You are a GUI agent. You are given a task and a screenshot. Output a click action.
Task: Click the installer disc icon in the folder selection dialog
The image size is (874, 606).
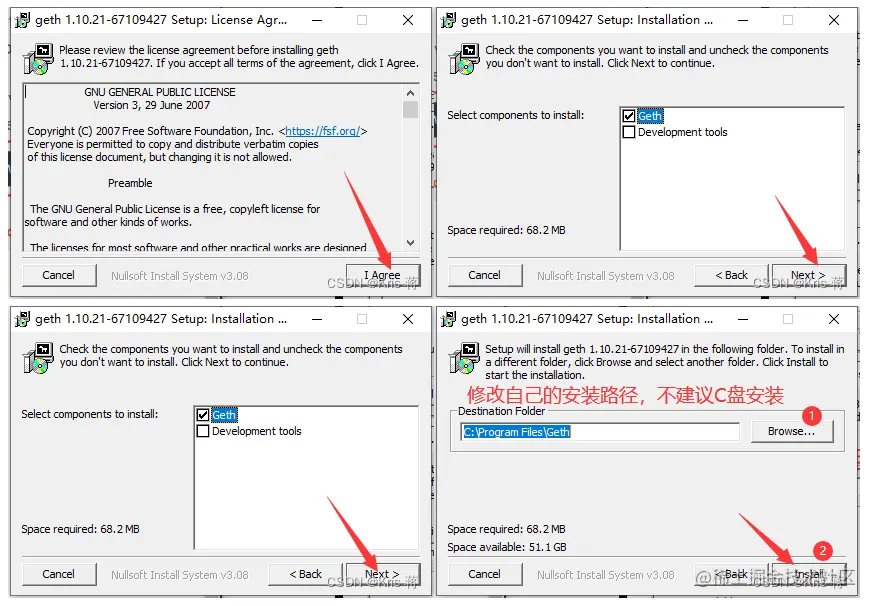pyautogui.click(x=464, y=358)
